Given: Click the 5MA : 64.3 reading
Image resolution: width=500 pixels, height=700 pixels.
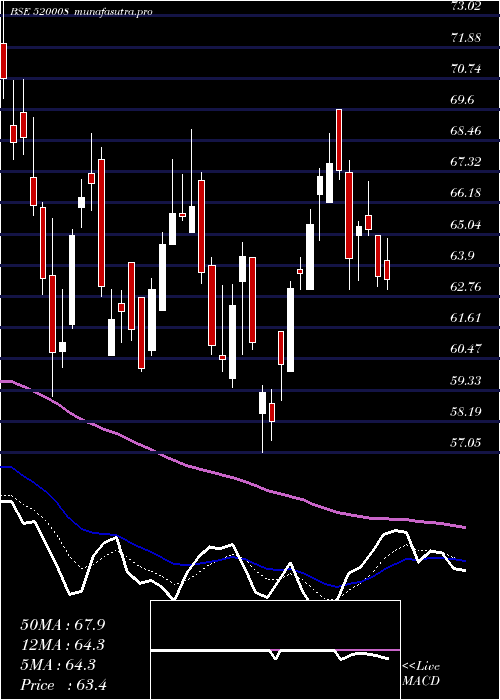Looking at the screenshot, I should pos(58,665).
